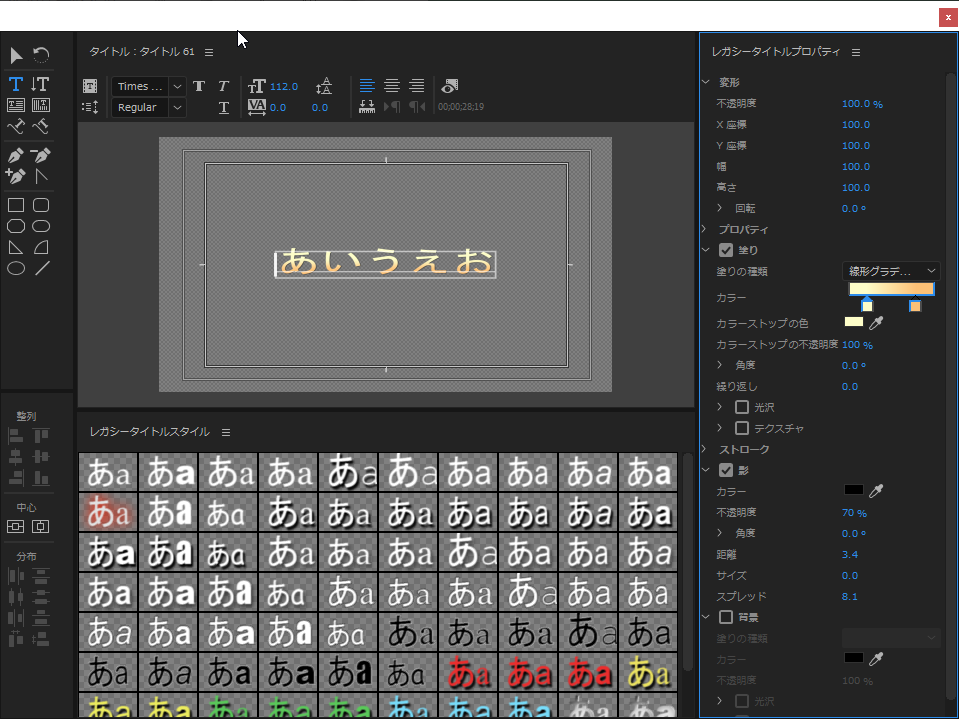Select the Selection arrow tool
Viewport: 959px width, 719px height.
[15, 56]
